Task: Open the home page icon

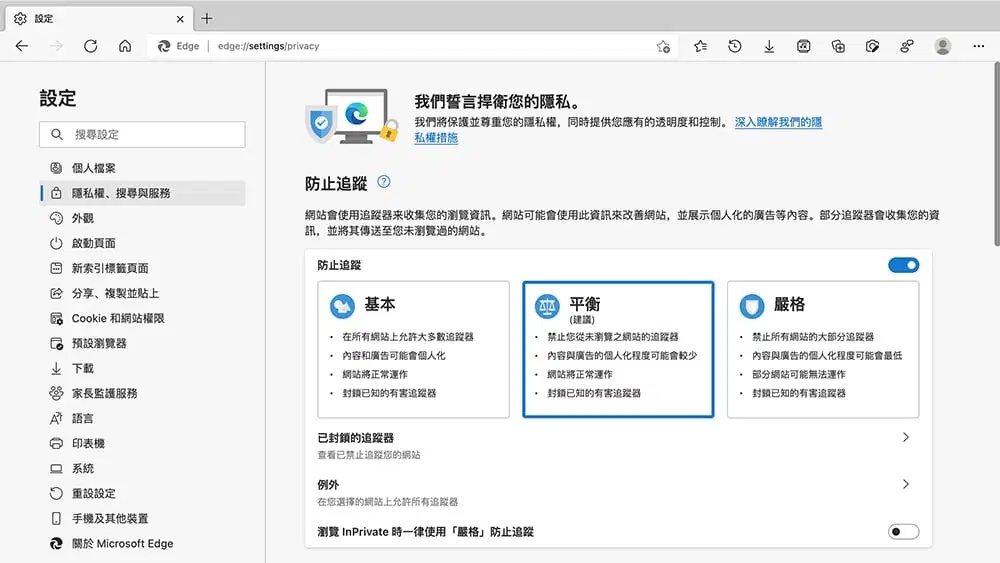Action: [125, 46]
